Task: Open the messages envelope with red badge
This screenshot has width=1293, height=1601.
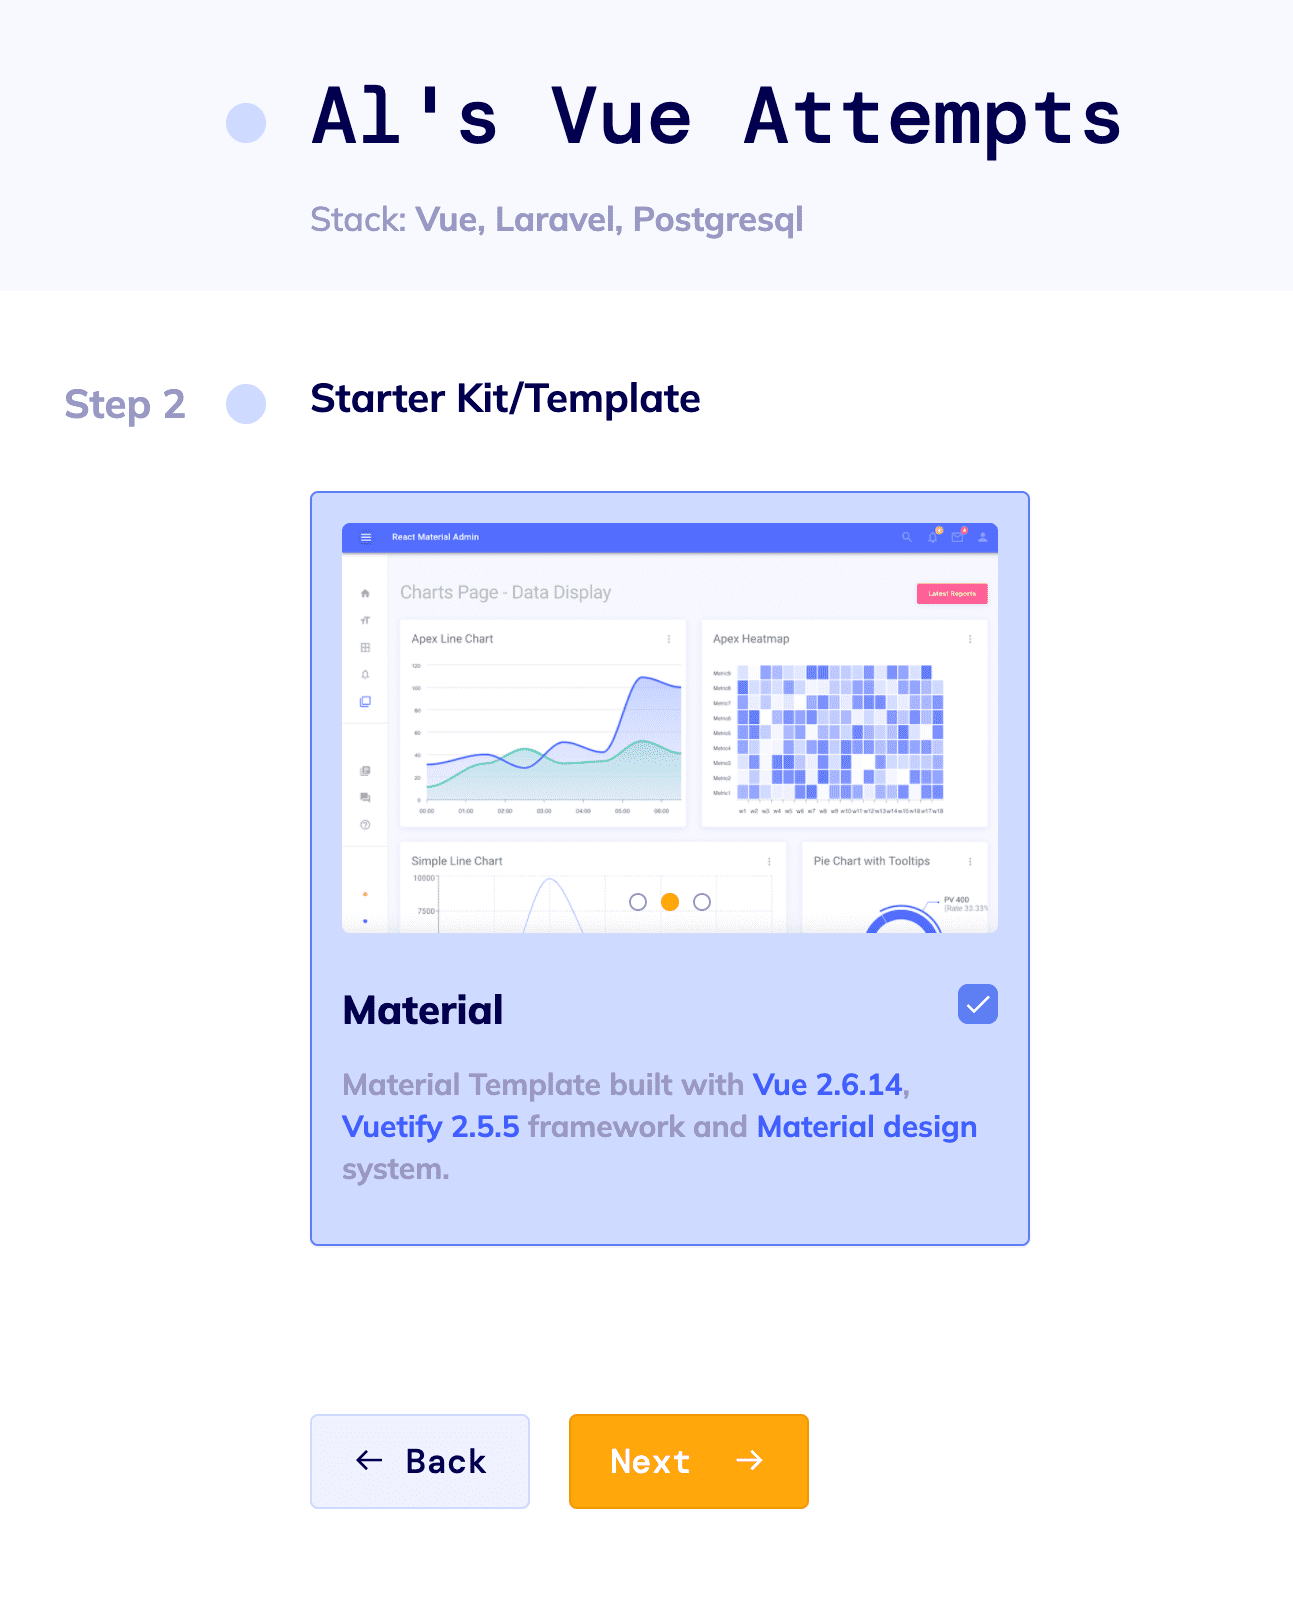Action: pyautogui.click(x=957, y=537)
